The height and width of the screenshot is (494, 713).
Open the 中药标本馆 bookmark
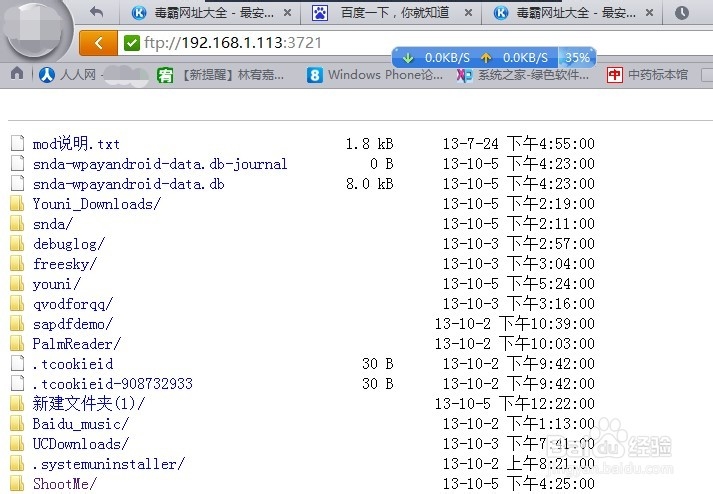[x=647, y=75]
